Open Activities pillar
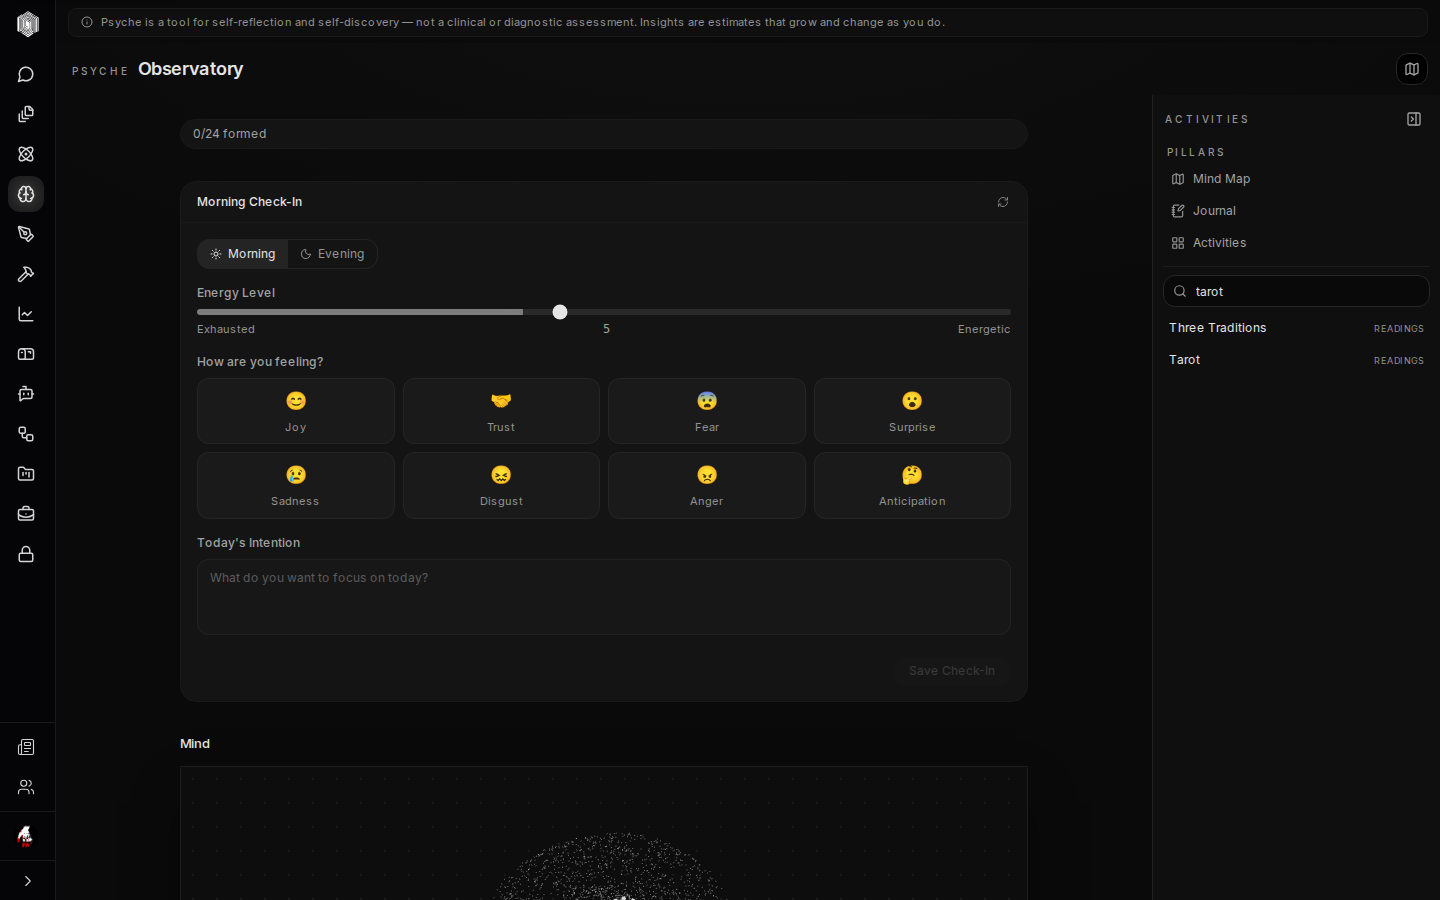 (1296, 243)
